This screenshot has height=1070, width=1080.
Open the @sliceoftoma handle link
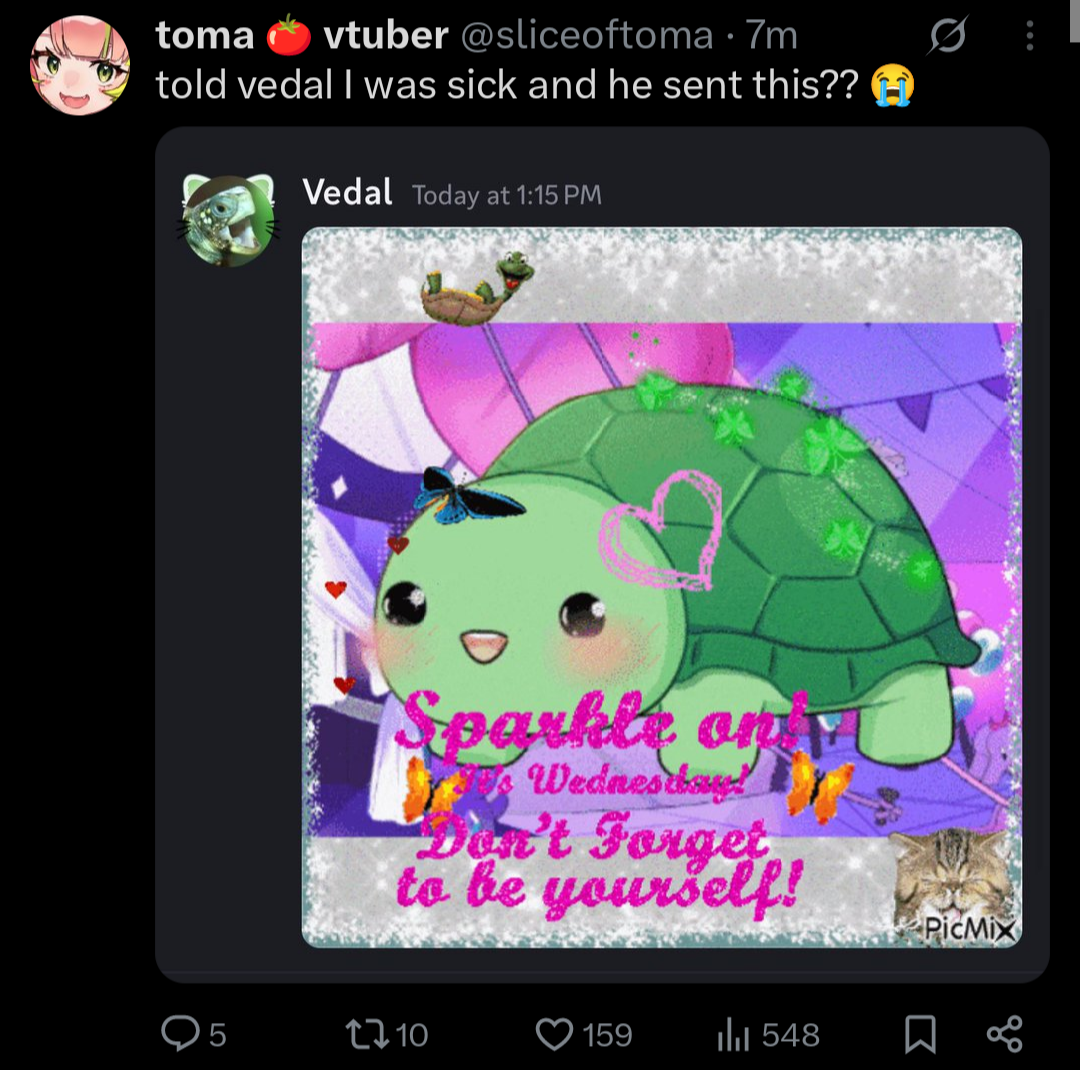(x=587, y=35)
